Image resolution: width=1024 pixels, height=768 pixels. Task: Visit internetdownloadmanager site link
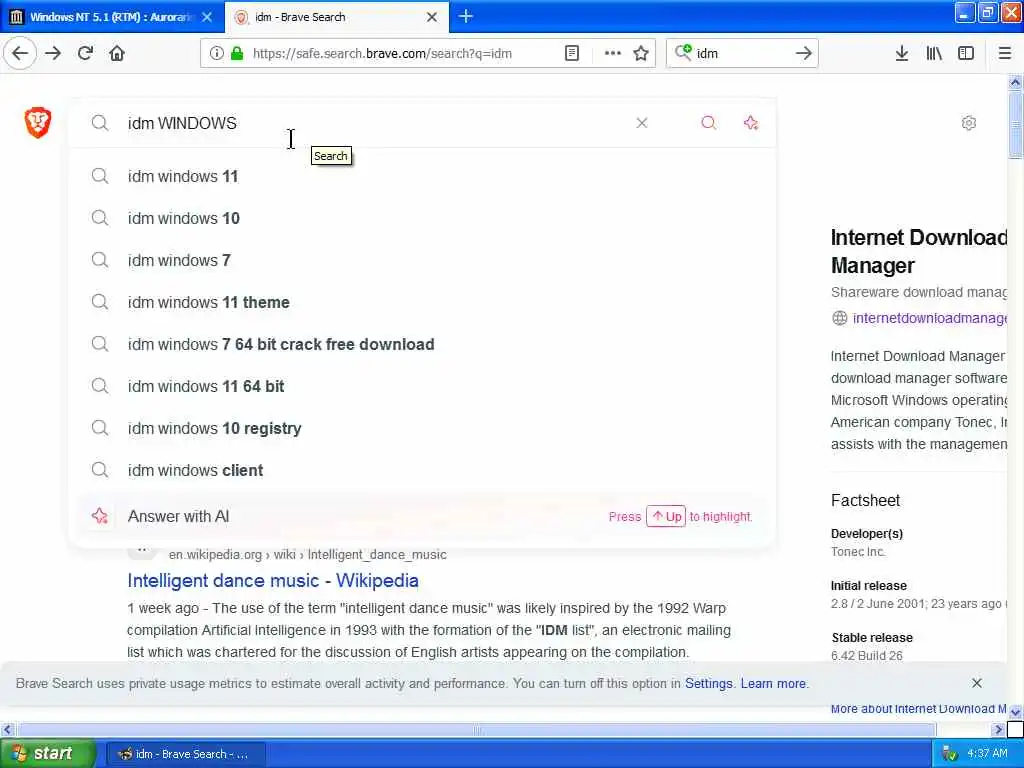[x=929, y=318]
